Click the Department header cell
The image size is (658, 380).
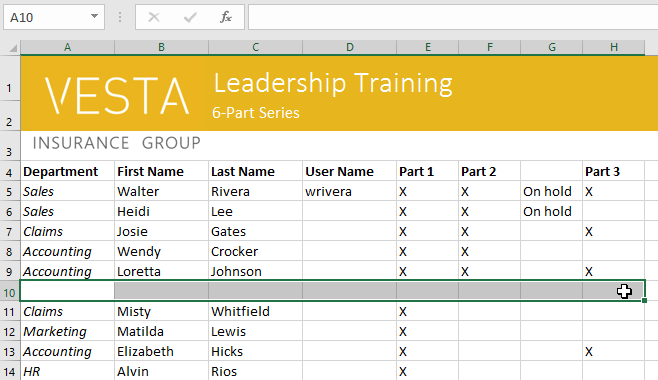click(67, 172)
